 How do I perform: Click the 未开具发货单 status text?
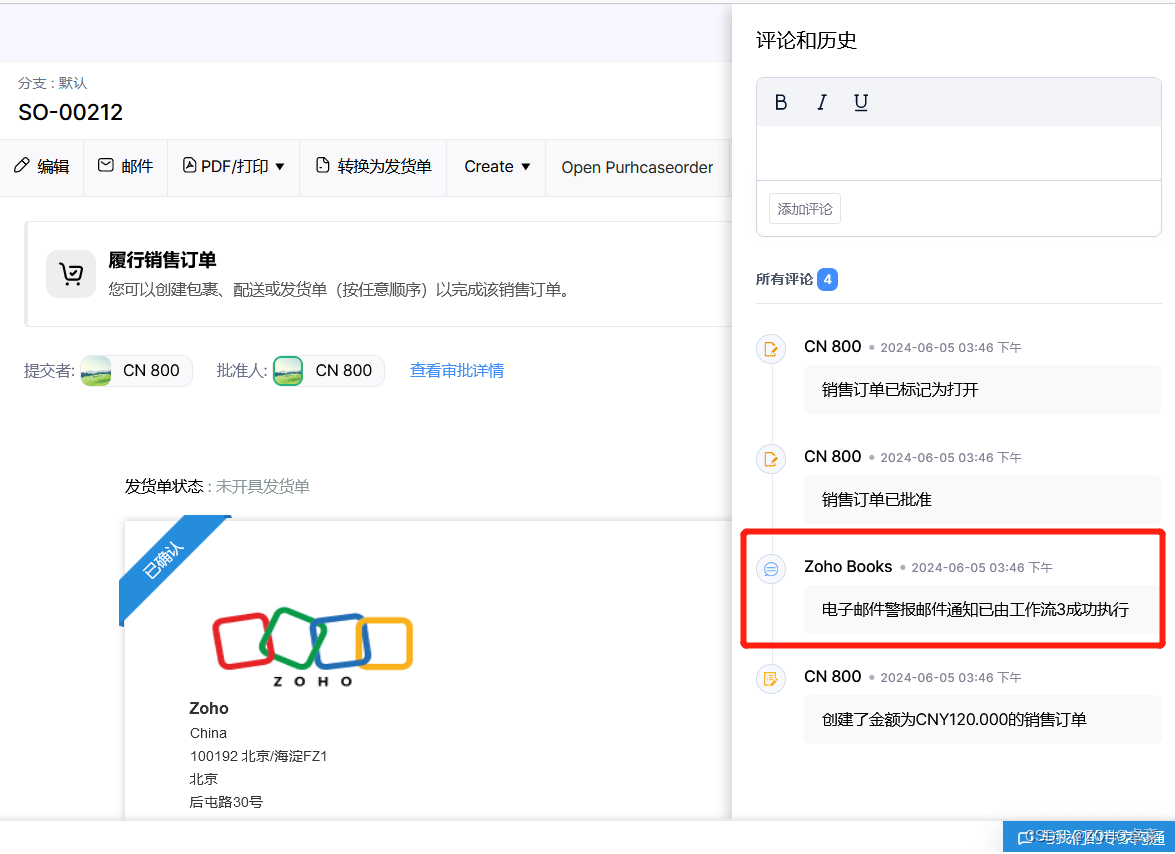(262, 487)
